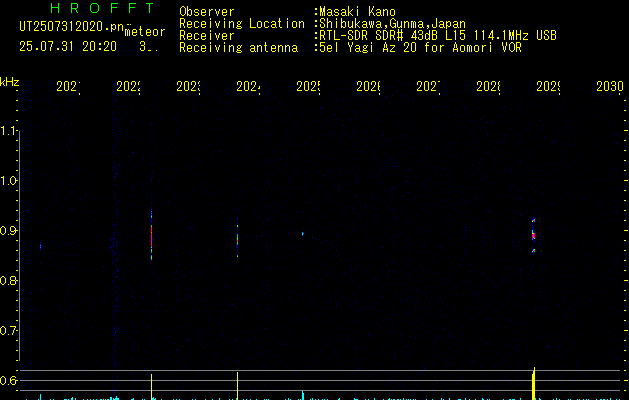This screenshot has height=400, width=629.
Task: Click the location Shibukawa,Gunma,Japan
Action: [392, 24]
